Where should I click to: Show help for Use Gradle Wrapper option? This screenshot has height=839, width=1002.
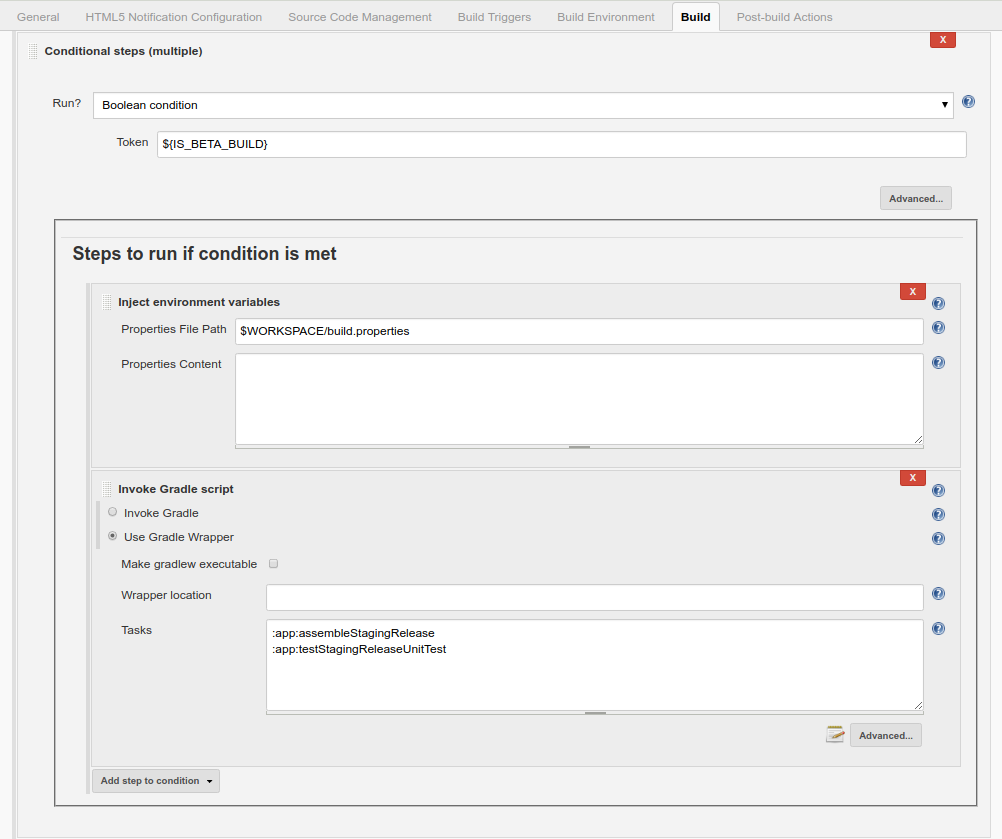938,539
